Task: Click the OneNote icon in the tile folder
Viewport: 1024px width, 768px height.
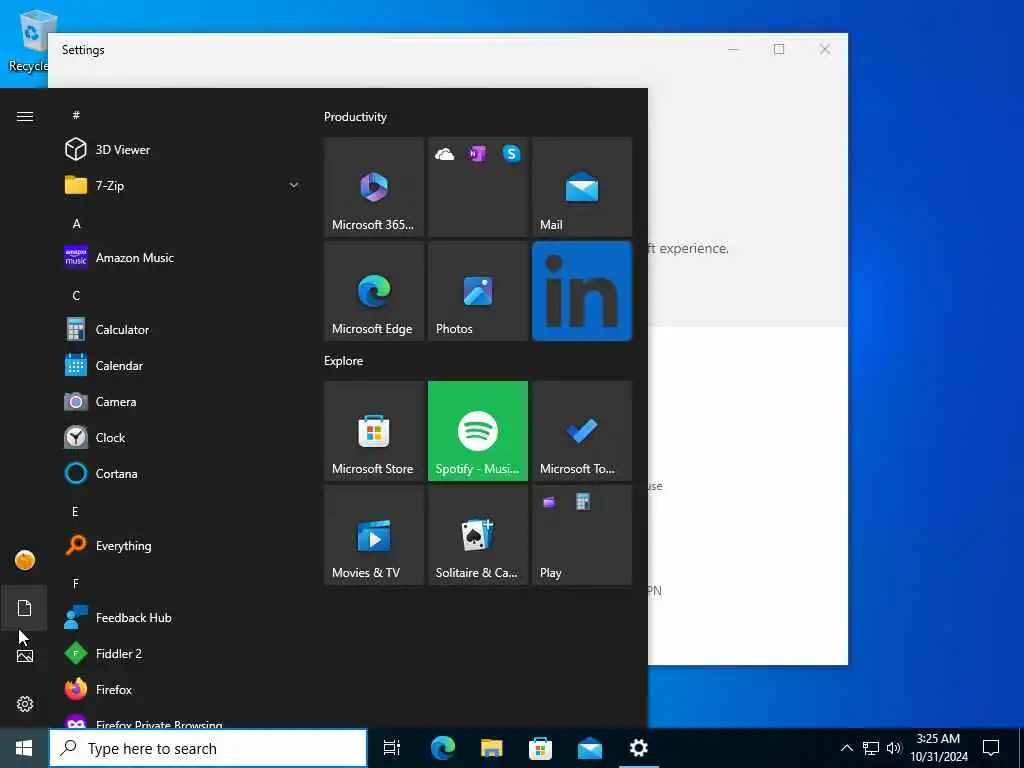Action: 477,154
